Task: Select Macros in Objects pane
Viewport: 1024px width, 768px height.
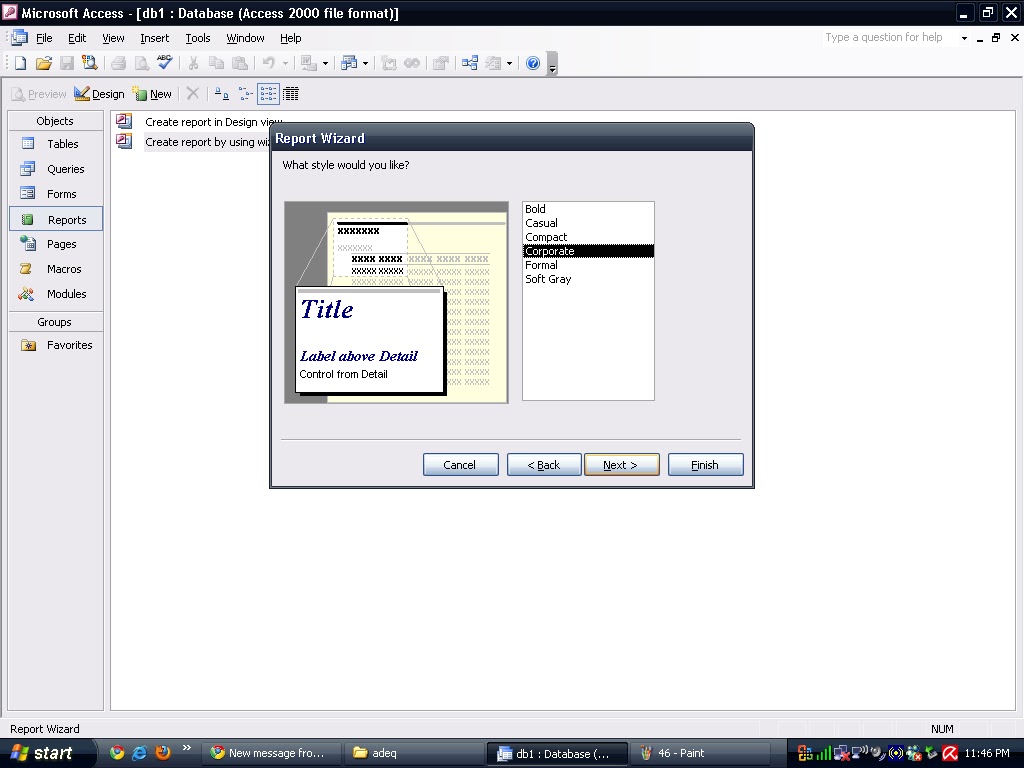Action: click(56, 269)
